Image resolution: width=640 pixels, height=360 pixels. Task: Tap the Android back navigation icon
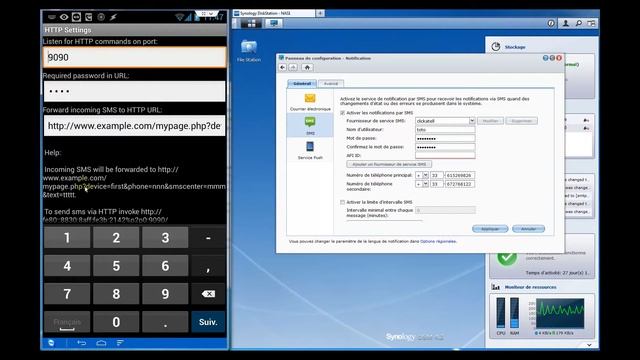[82, 343]
